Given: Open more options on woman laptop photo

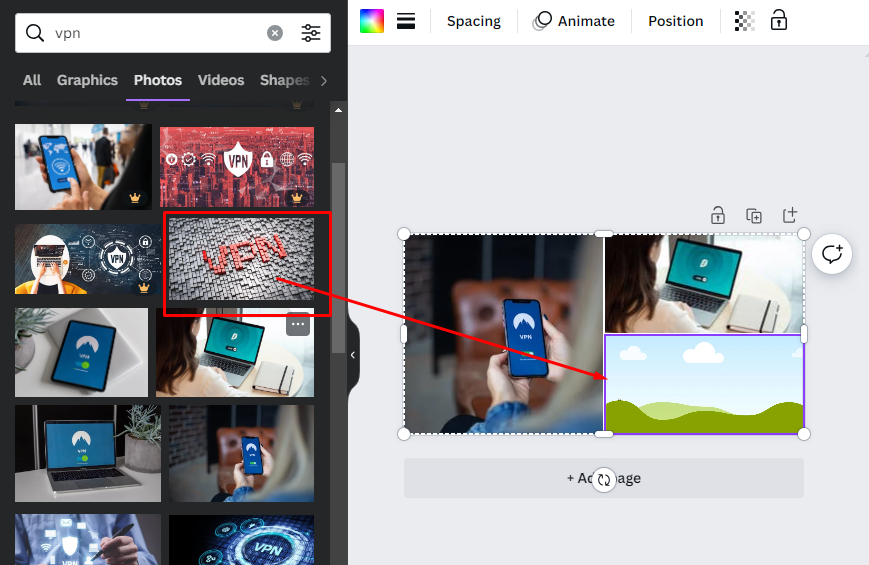Looking at the screenshot, I should coord(298,324).
